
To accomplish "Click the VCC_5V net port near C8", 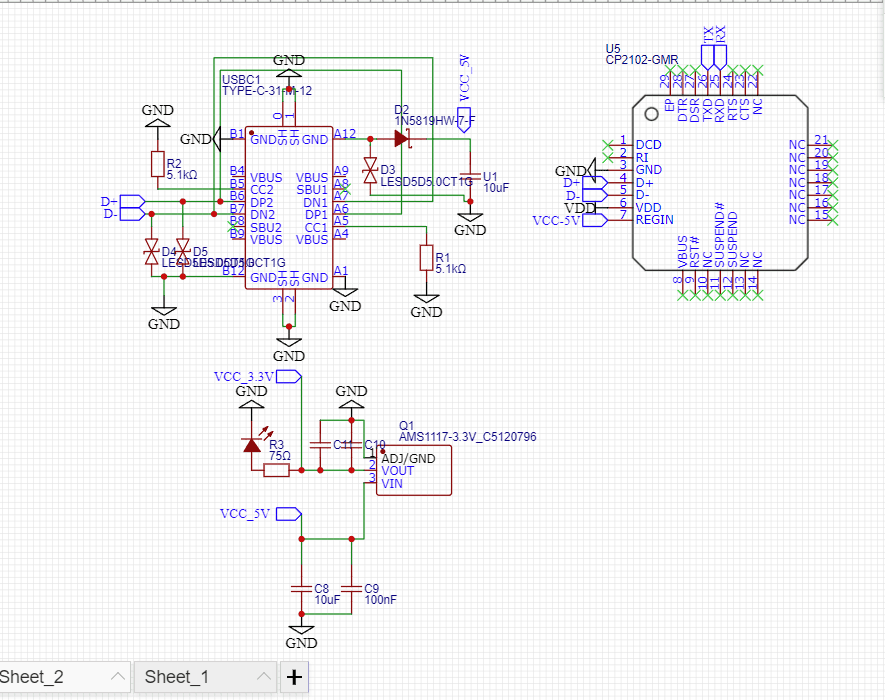I will pyautogui.click(x=289, y=514).
